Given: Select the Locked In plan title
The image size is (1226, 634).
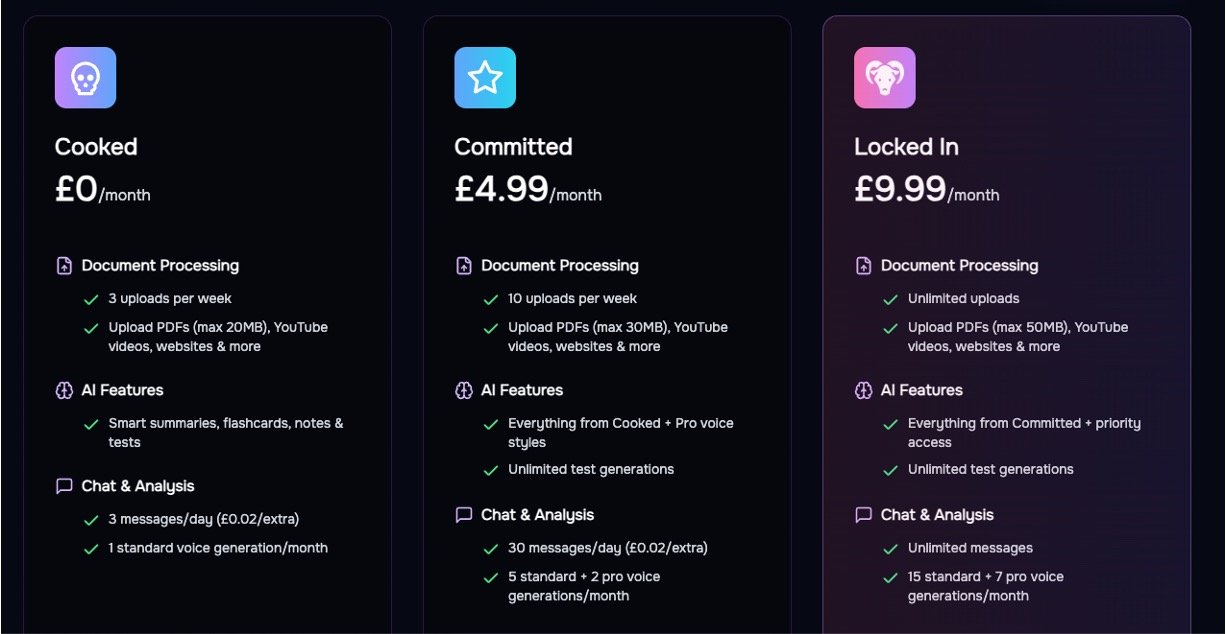Looking at the screenshot, I should pyautogui.click(x=907, y=147).
